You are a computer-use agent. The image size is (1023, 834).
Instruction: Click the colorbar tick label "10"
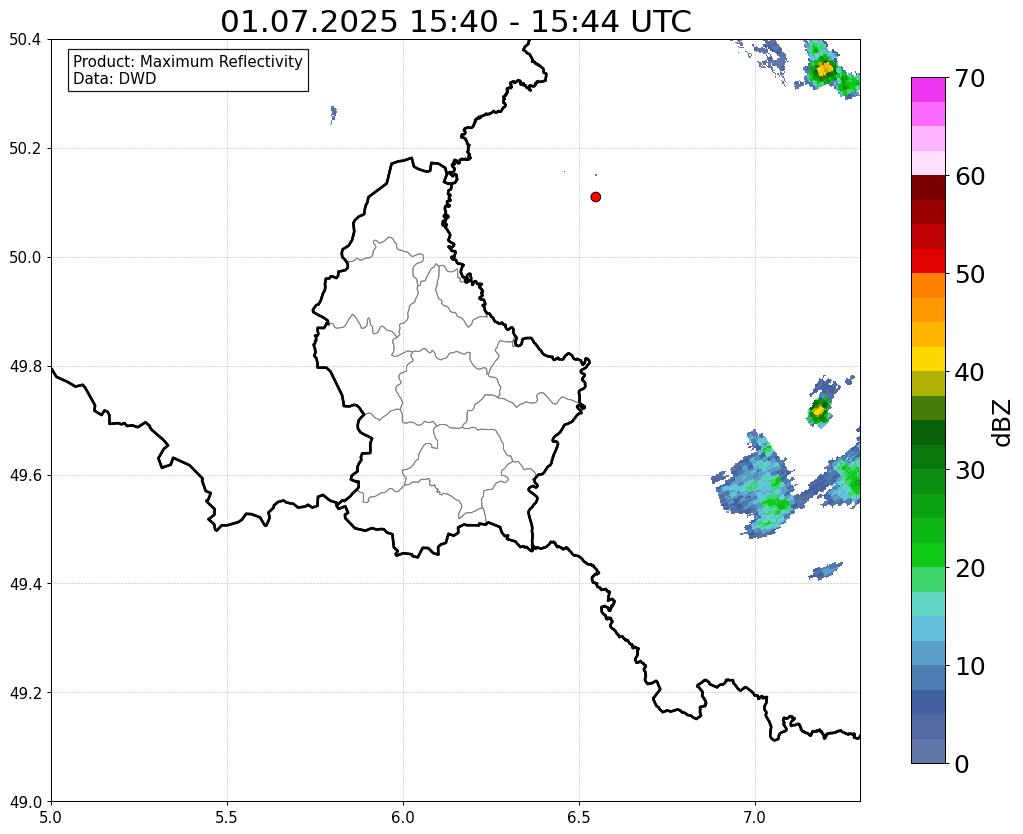coord(970,666)
